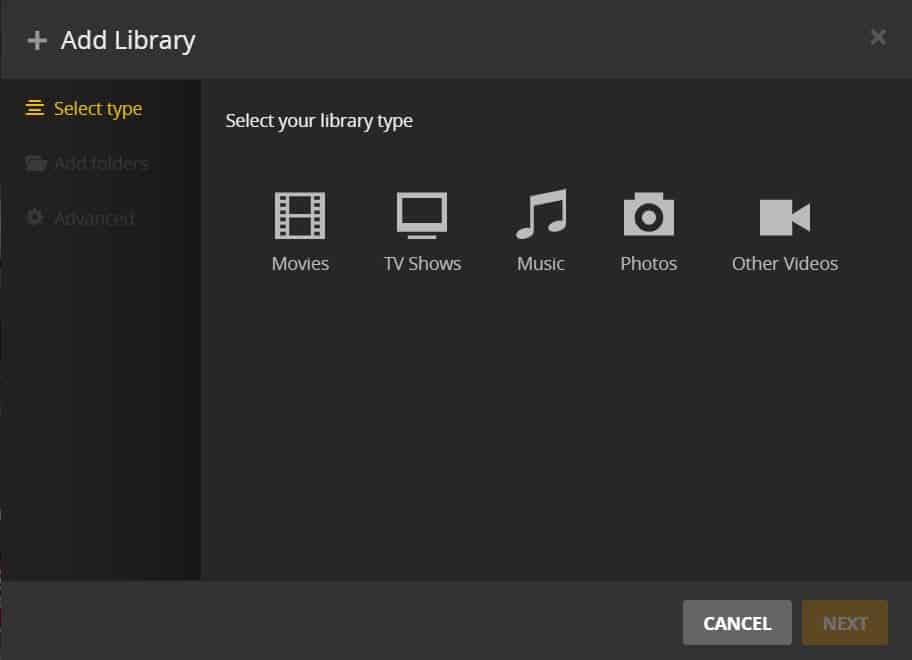Click the Photos label

pos(649,264)
